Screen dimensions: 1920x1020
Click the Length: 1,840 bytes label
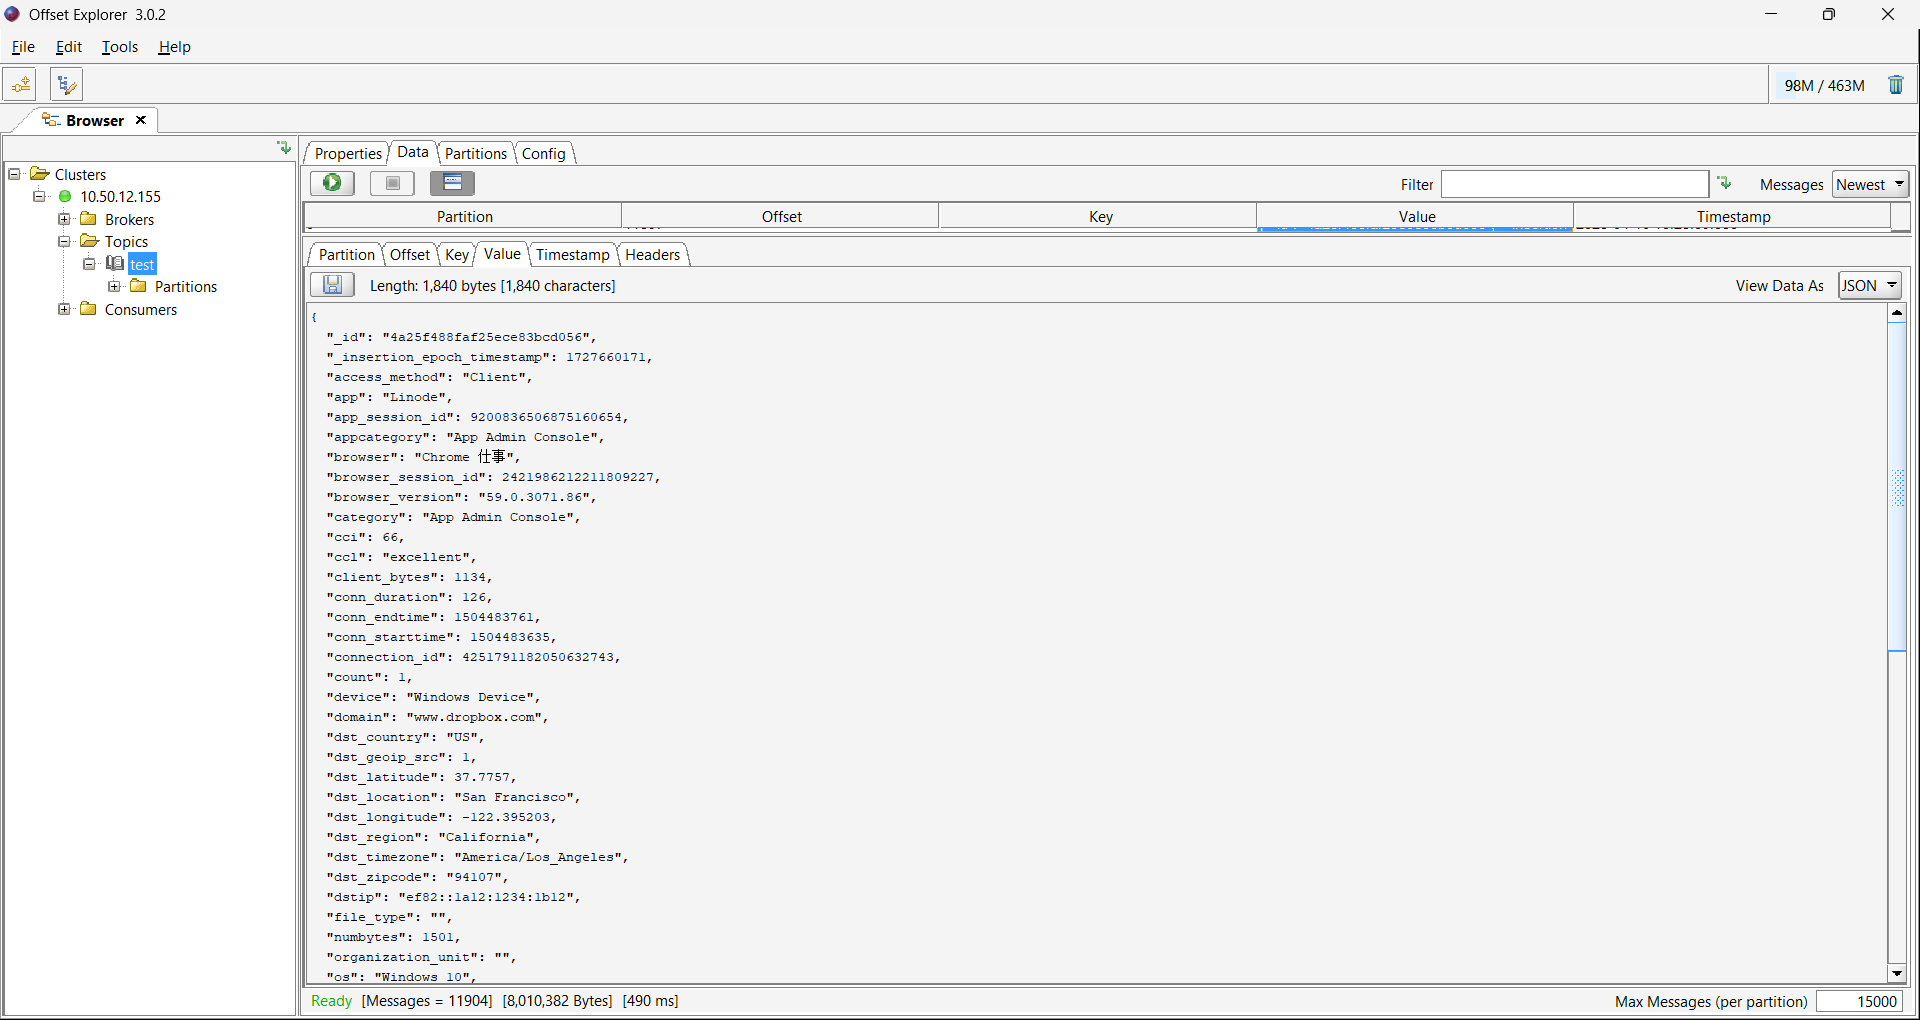(492, 285)
